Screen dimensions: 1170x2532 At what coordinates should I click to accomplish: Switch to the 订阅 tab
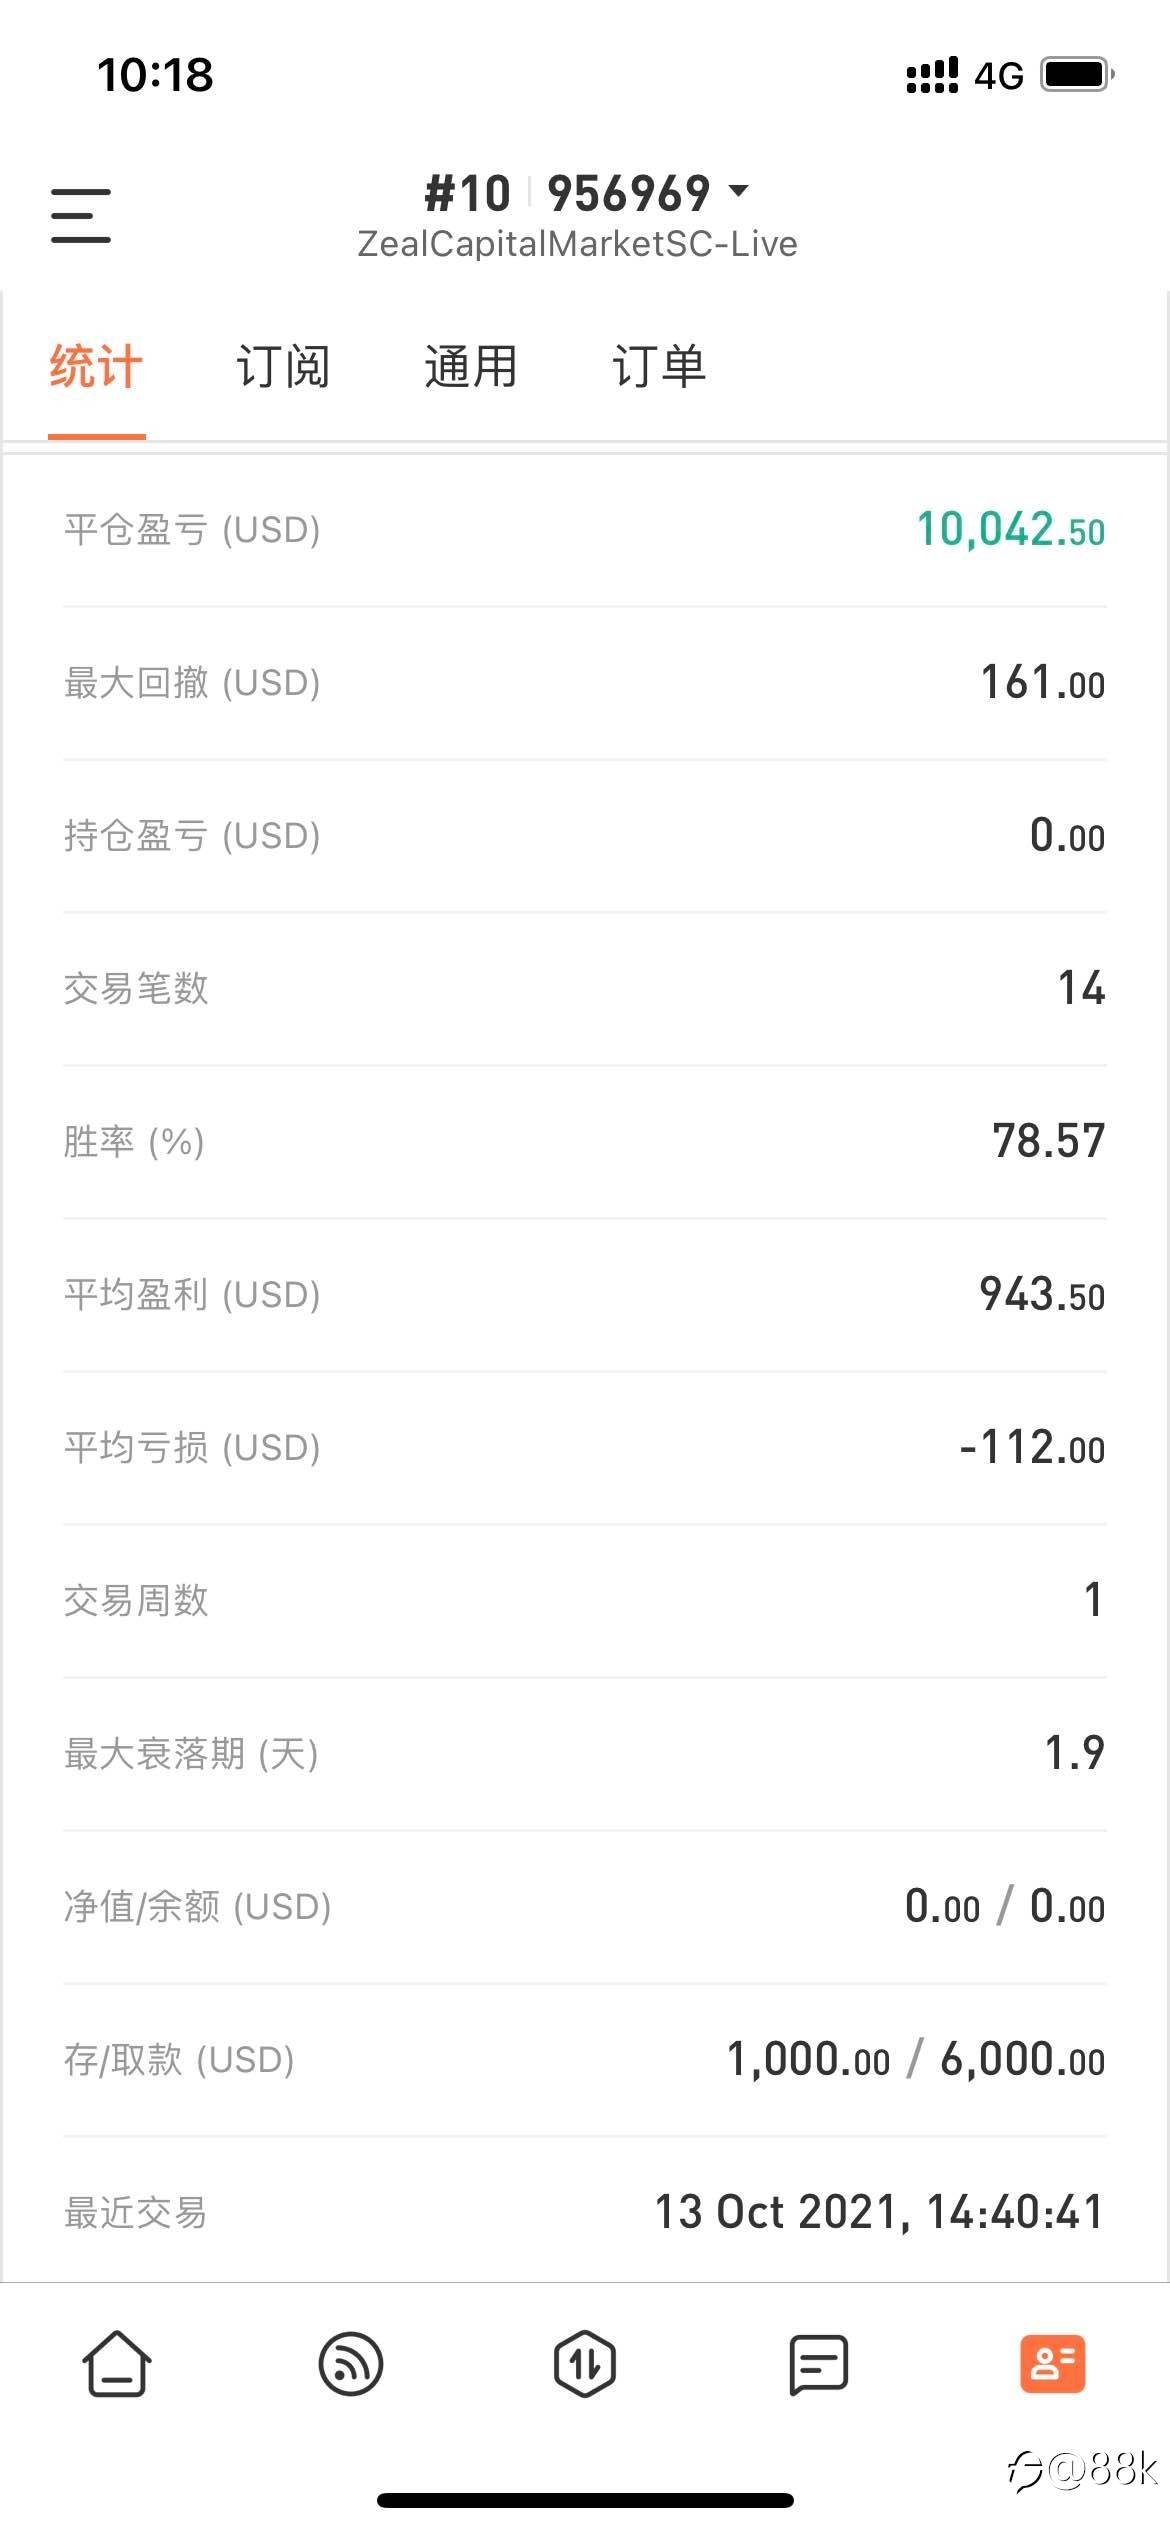tap(283, 366)
